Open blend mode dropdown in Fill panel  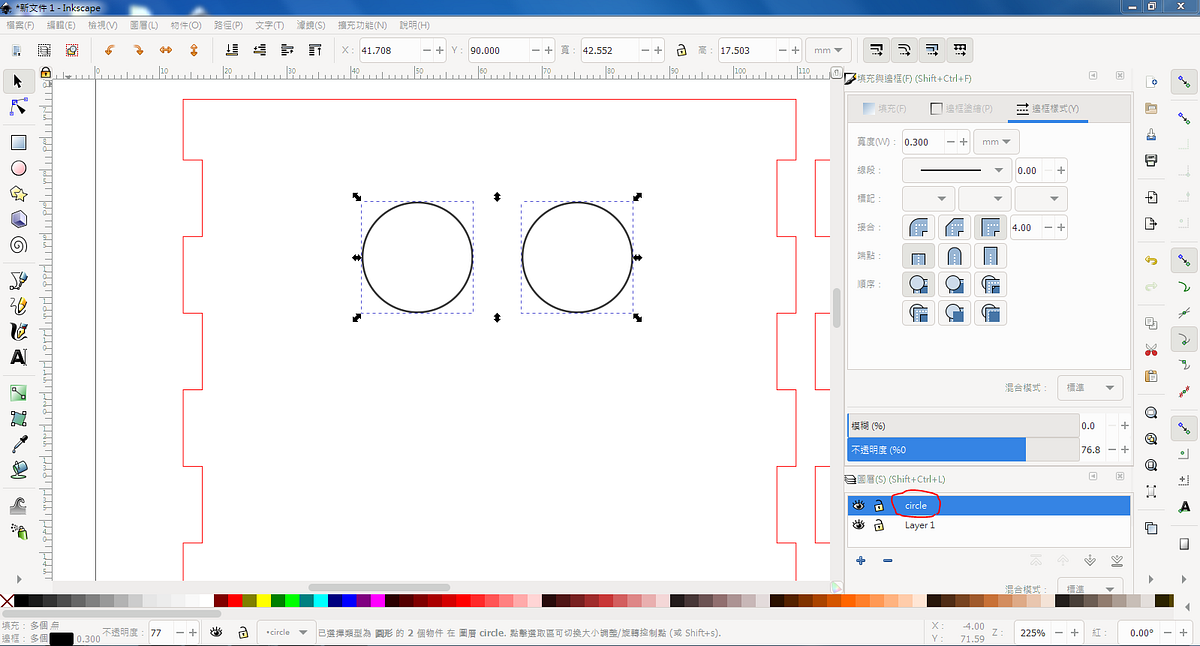[x=1090, y=387]
